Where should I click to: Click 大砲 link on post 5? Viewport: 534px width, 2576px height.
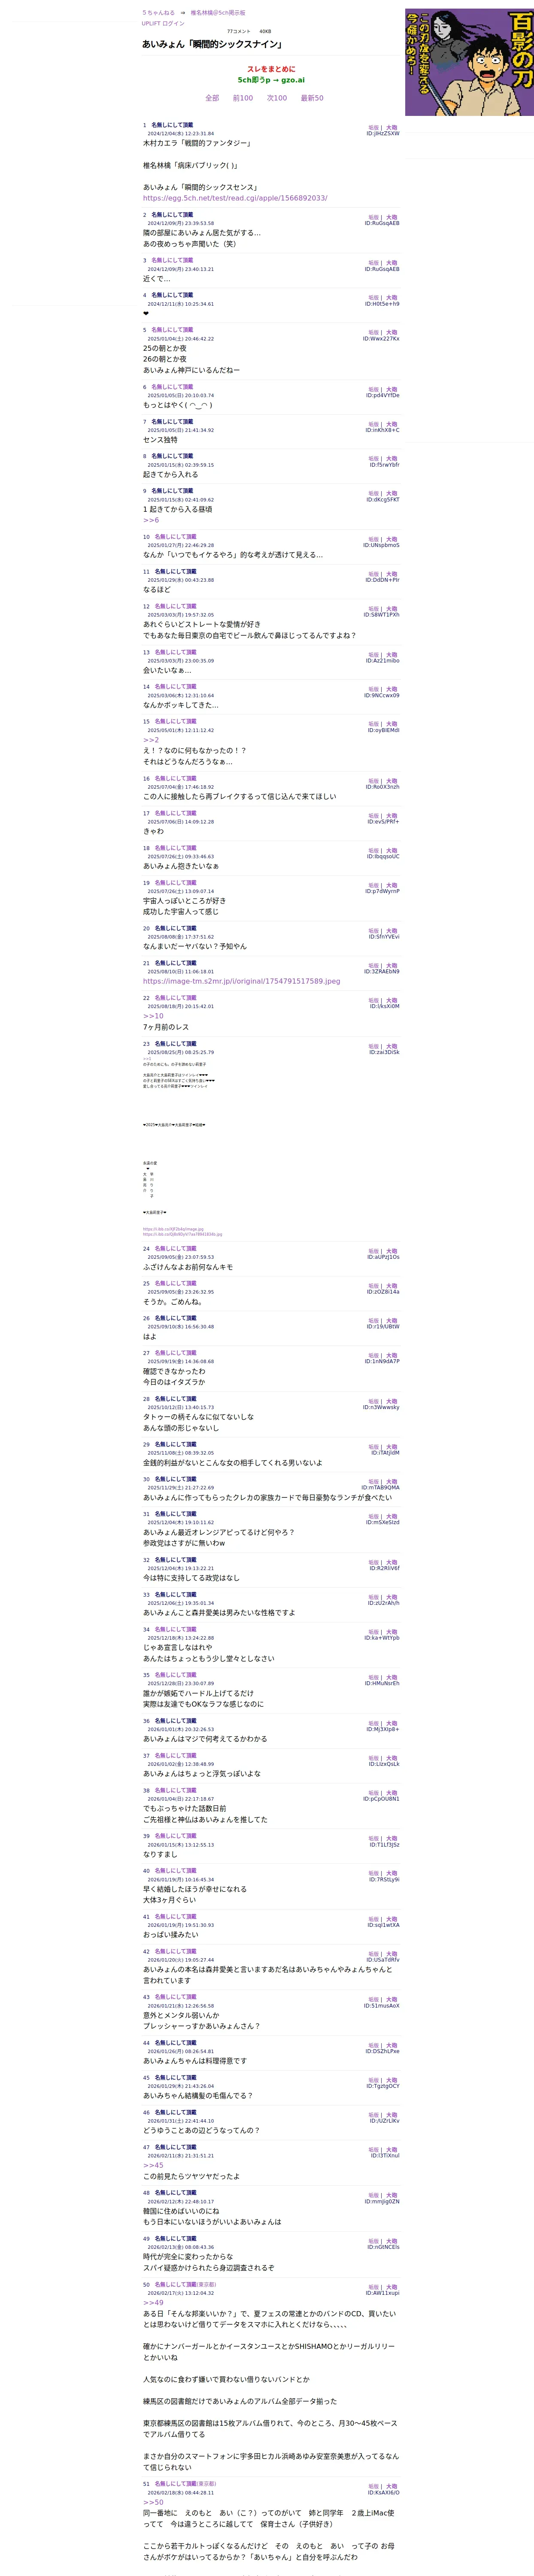pyautogui.click(x=391, y=333)
